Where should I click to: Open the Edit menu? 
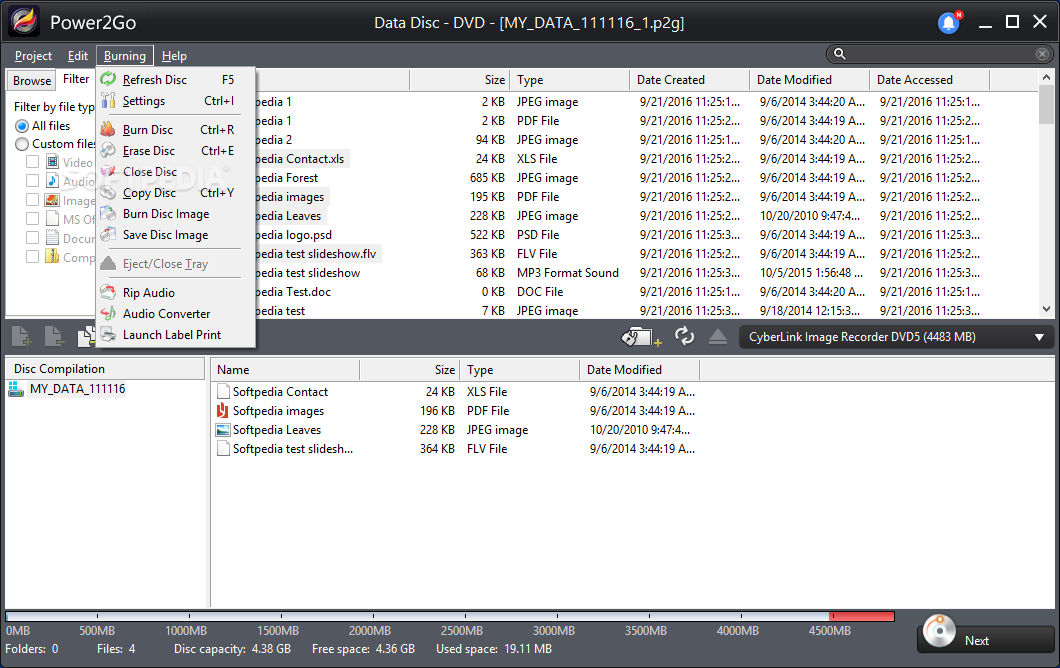click(x=78, y=56)
